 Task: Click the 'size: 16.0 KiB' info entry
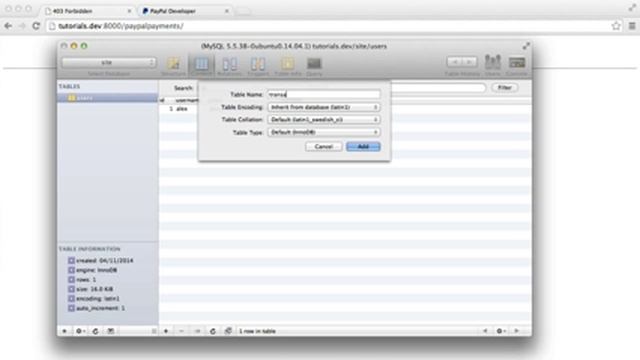(91, 289)
